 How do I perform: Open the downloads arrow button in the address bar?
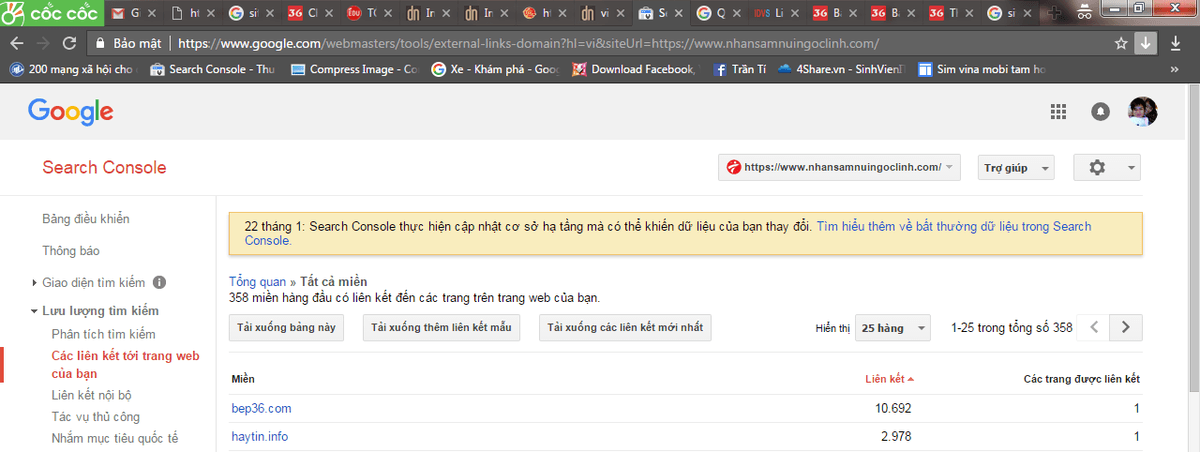click(x=1146, y=44)
